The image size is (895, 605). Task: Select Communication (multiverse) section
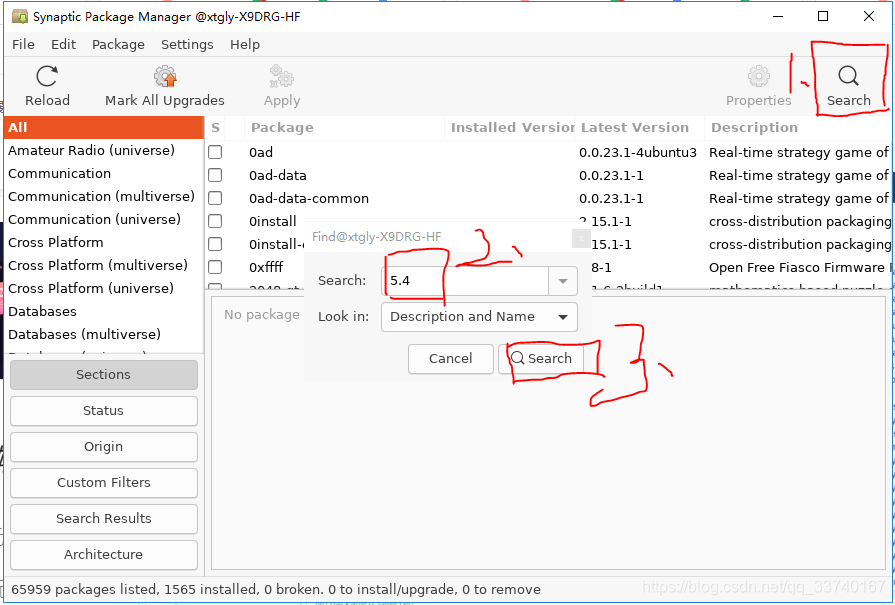pos(104,196)
